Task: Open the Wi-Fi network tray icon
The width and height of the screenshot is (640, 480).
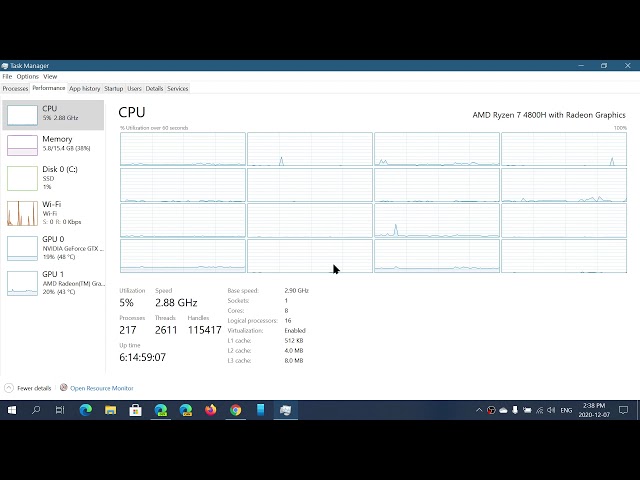Action: click(x=539, y=410)
